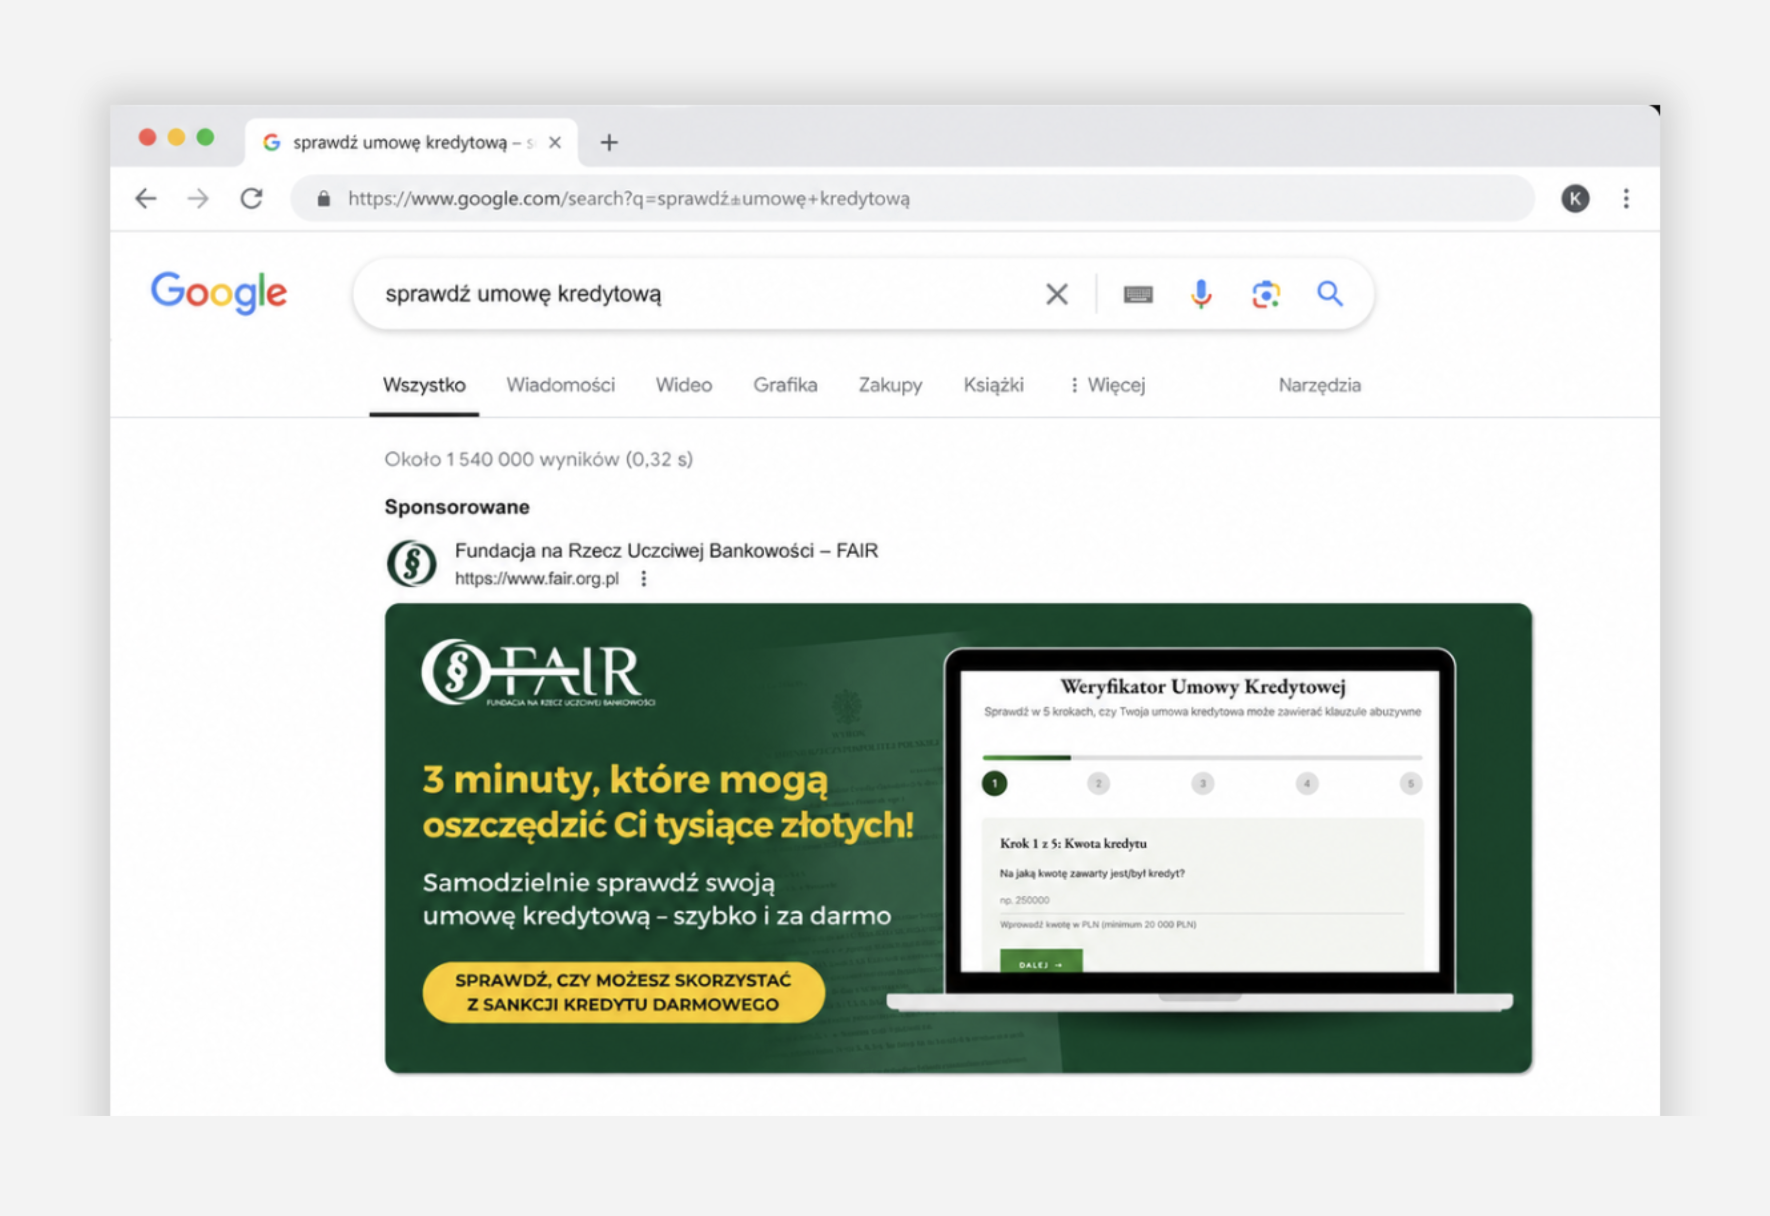Screen dimensions: 1770x1216
Task: Open Fundacja na Rzecz Uczciwej Bankowości link
Action: (666, 550)
